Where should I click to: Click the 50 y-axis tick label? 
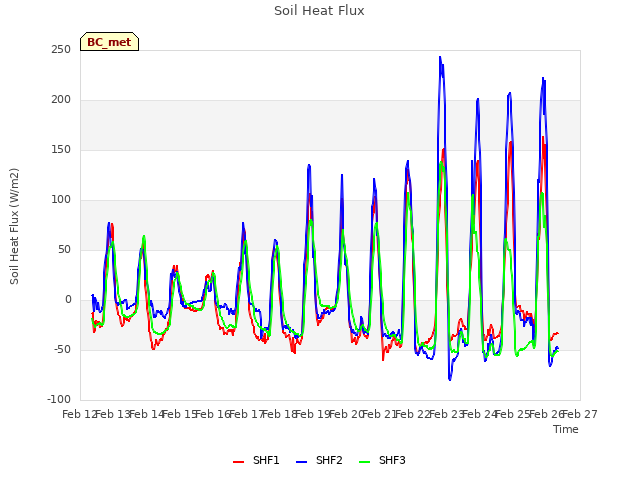pyautogui.click(x=64, y=250)
